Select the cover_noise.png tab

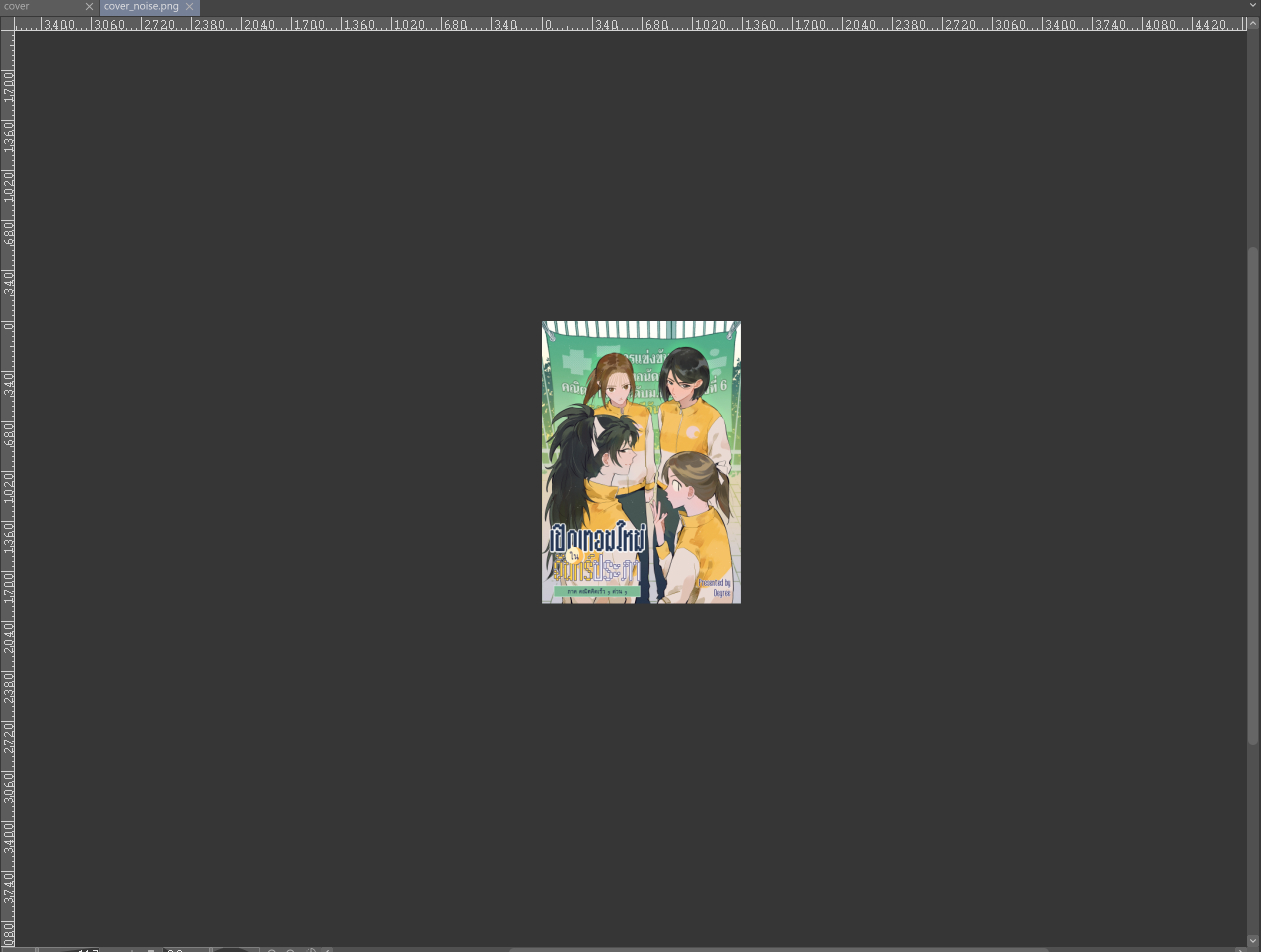141,7
